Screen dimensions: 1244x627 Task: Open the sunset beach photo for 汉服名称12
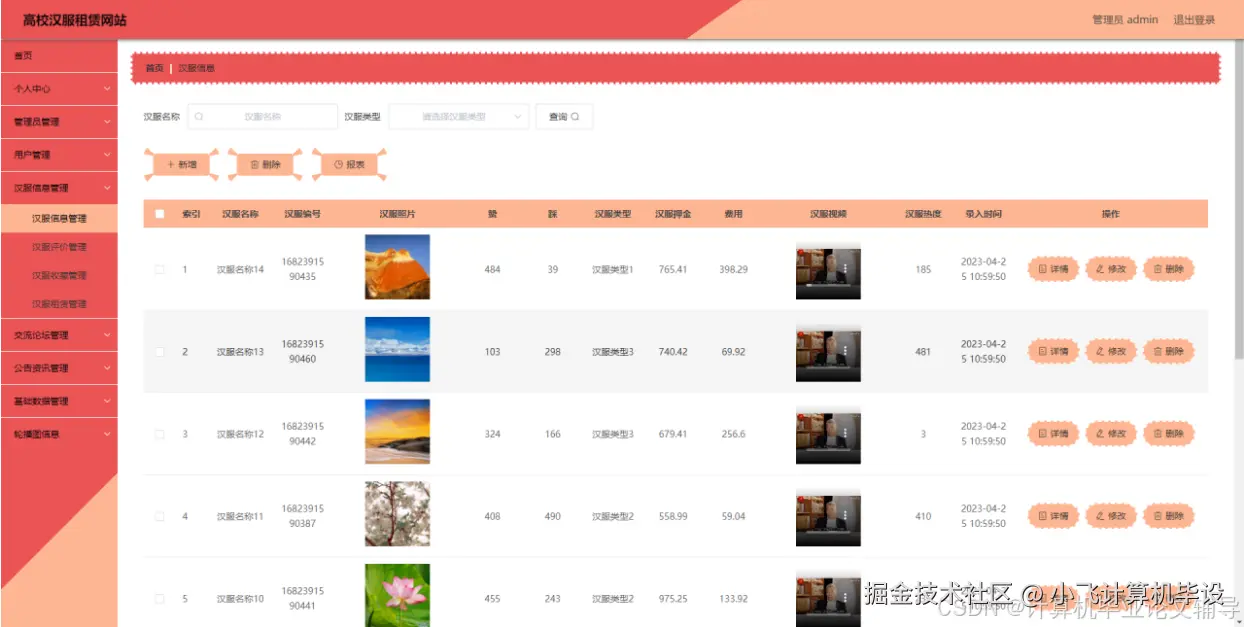click(x=397, y=432)
